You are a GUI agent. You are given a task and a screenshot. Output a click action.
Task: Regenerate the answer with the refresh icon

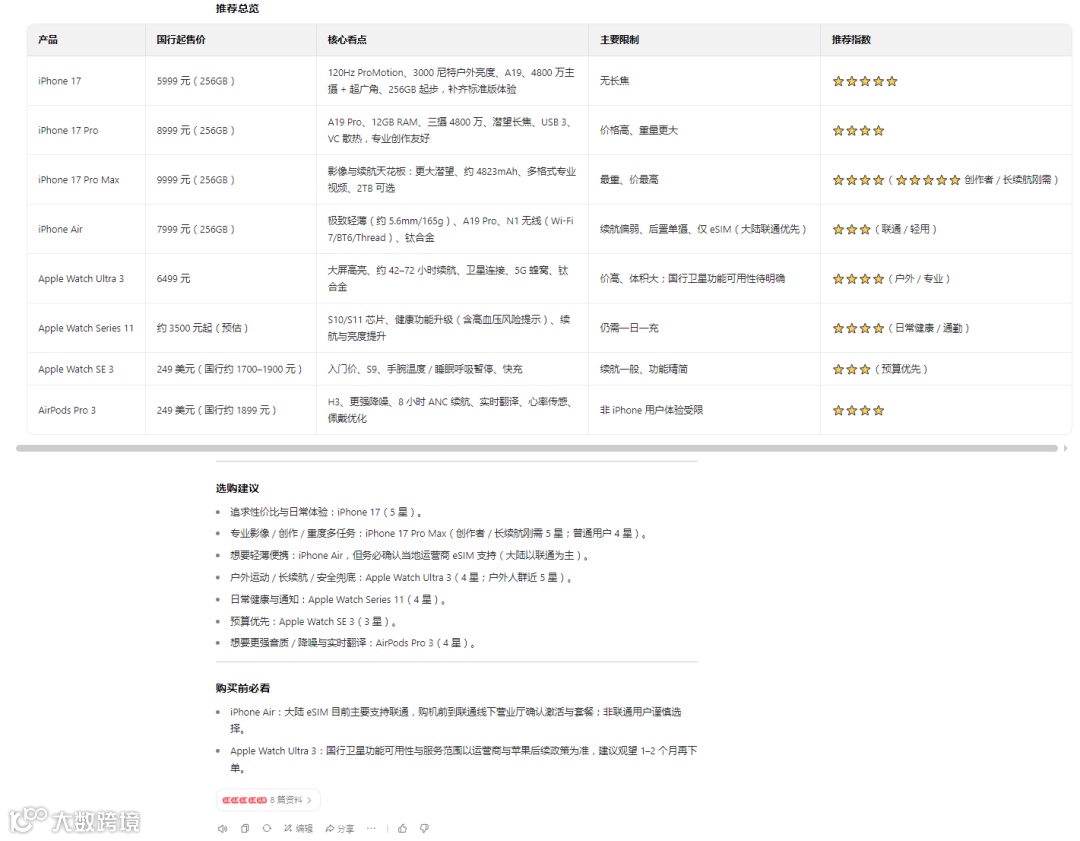(x=267, y=828)
